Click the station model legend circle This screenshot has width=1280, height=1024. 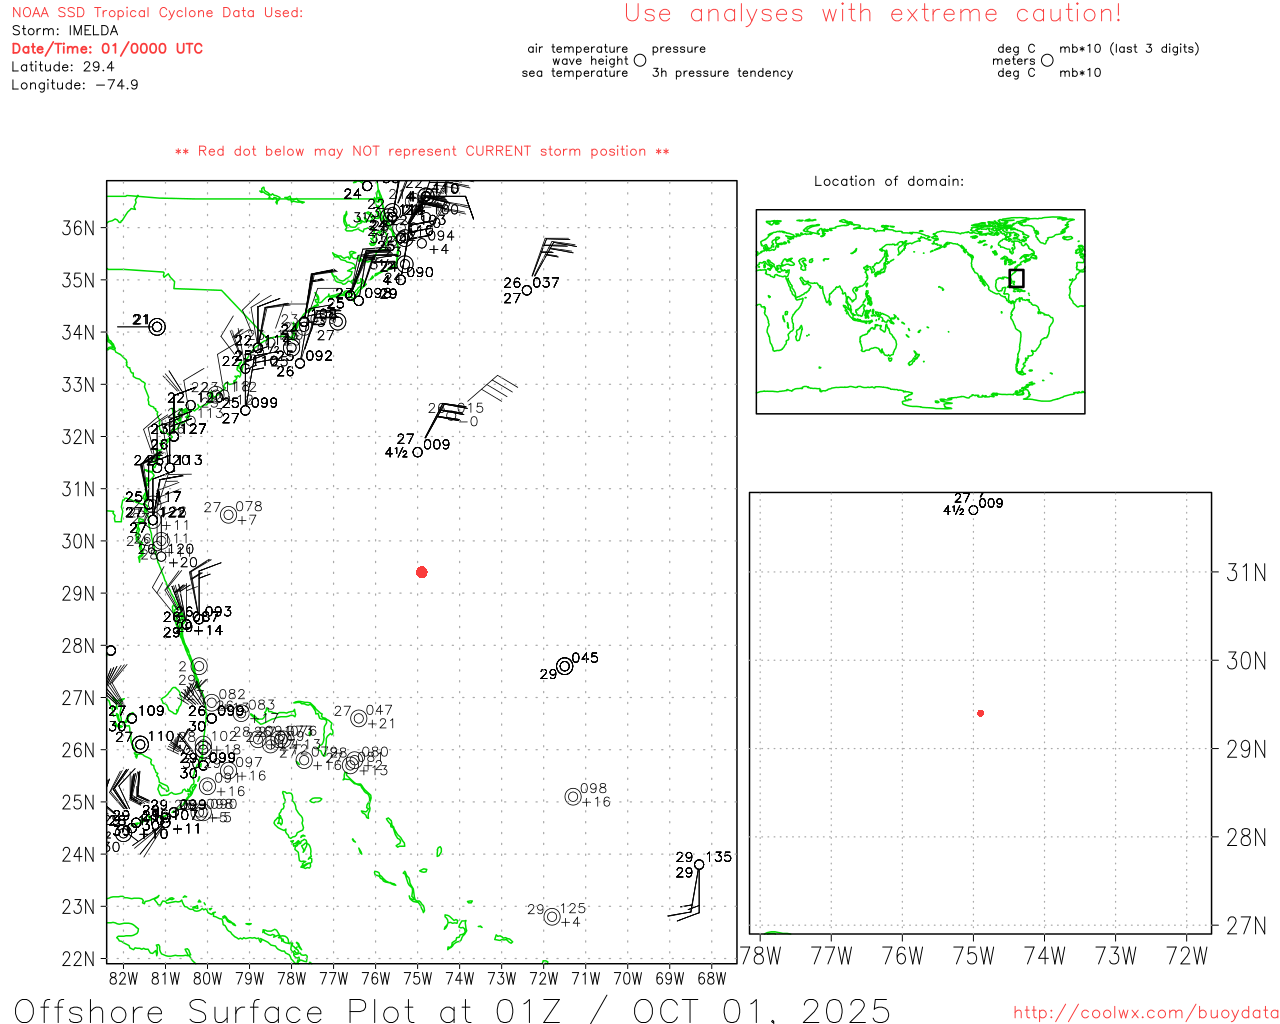640,61
